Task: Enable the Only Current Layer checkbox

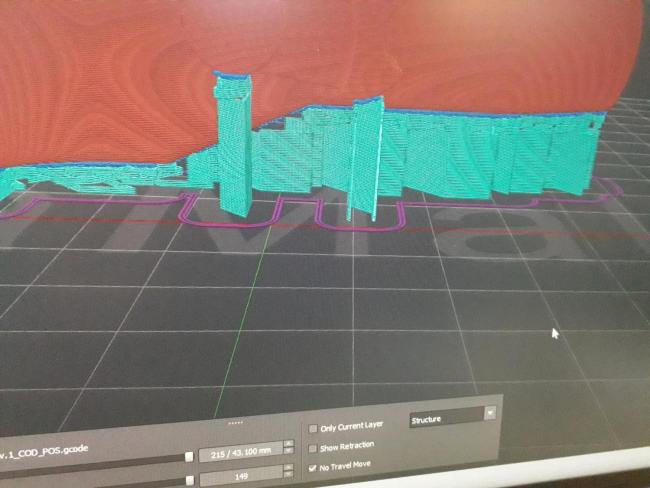Action: click(x=313, y=428)
